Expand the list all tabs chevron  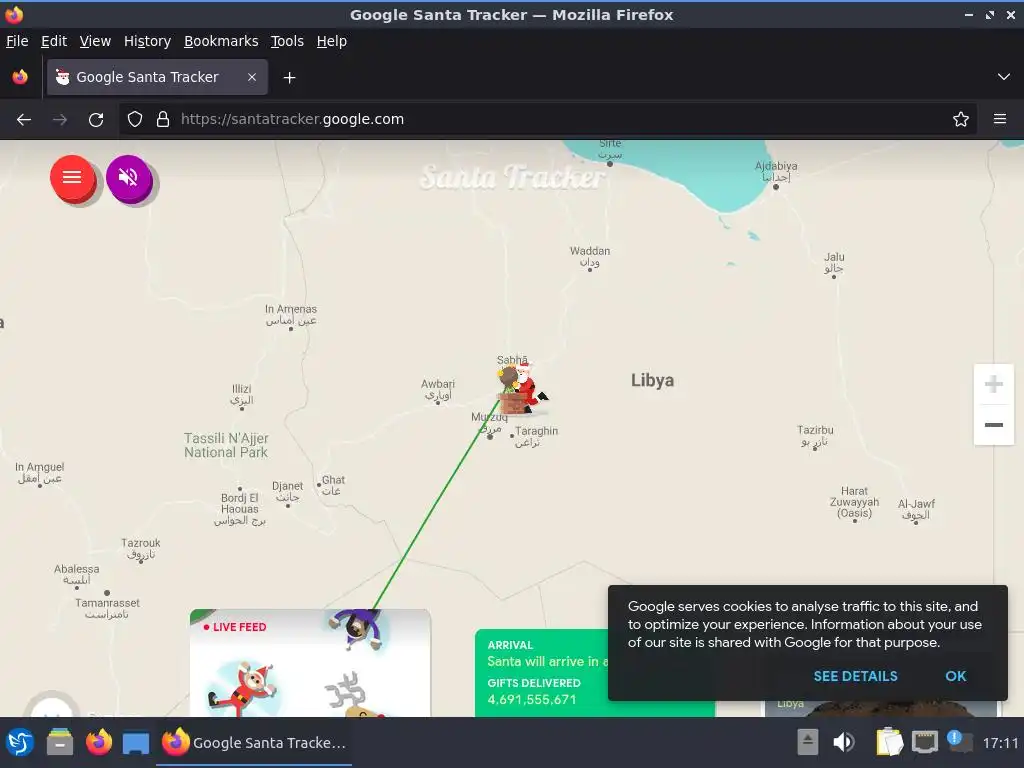click(1003, 77)
